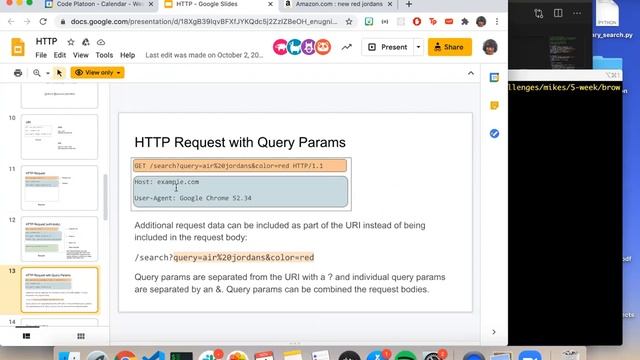Click the zoom magnifier tool
This screenshot has height=360, width=640.
pyautogui.click(x=37, y=73)
